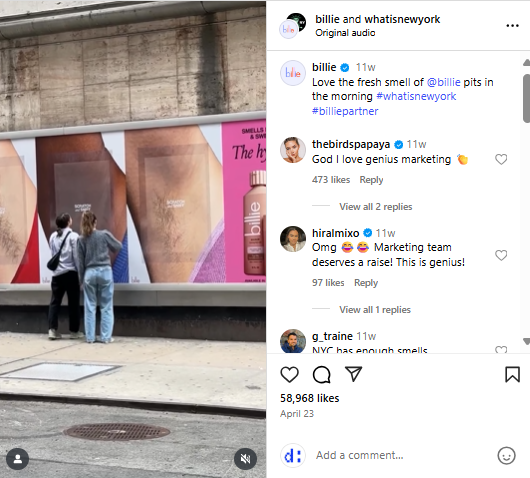The height and width of the screenshot is (478, 530).
Task: Expand View all 1 replies
Action: click(x=375, y=310)
